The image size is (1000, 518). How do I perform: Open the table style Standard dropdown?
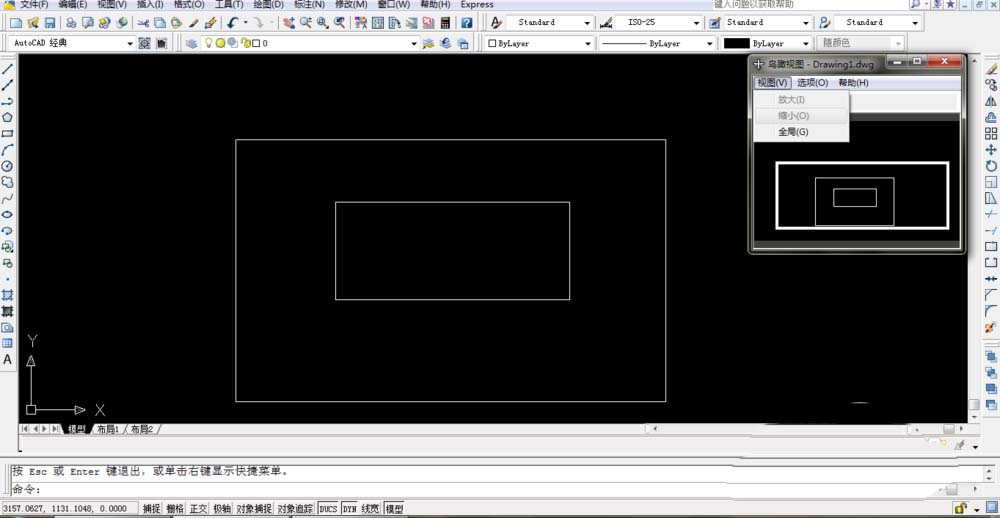click(x=807, y=22)
